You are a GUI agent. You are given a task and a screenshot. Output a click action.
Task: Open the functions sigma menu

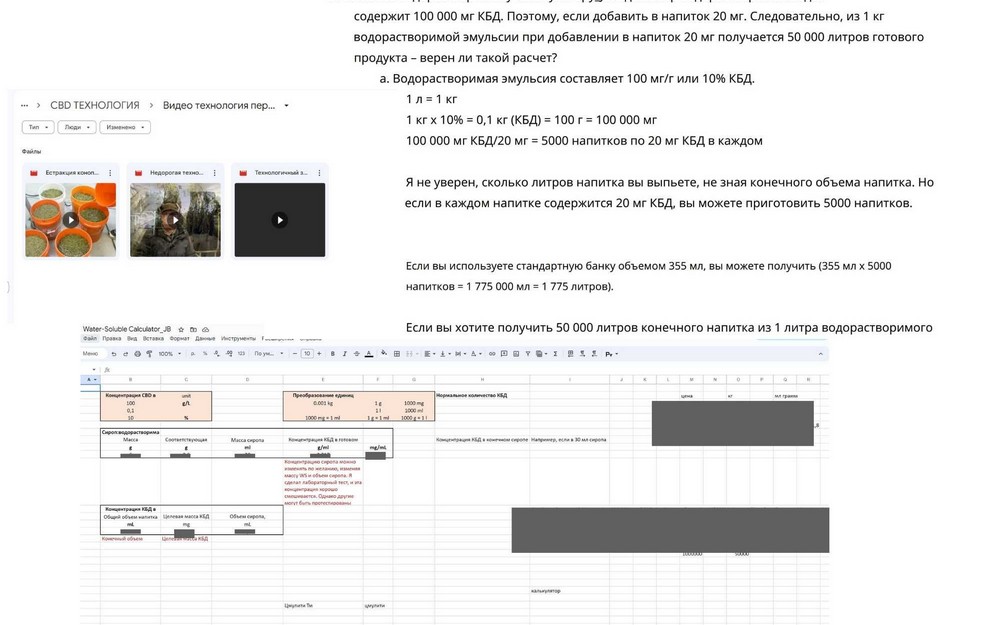pyautogui.click(x=555, y=354)
